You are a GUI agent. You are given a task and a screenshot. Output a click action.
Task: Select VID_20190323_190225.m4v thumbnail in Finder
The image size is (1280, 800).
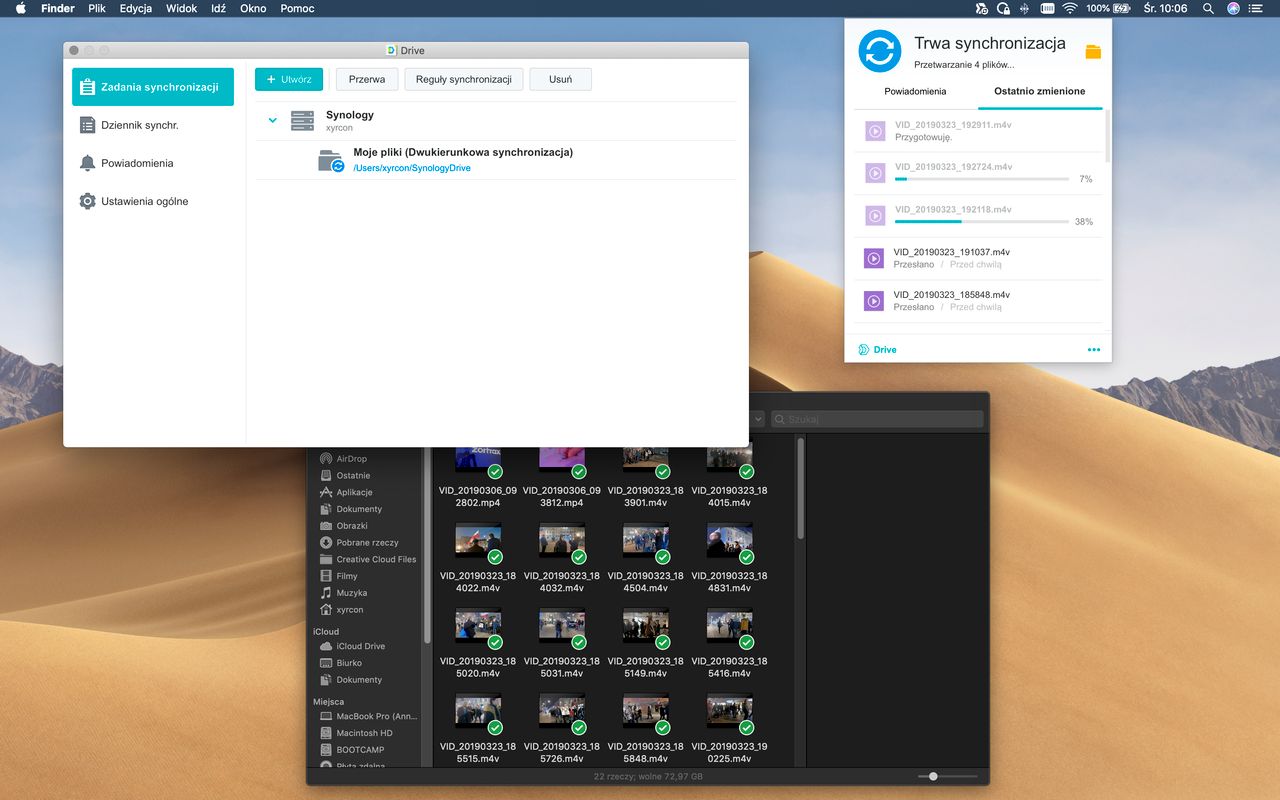pyautogui.click(x=730, y=711)
